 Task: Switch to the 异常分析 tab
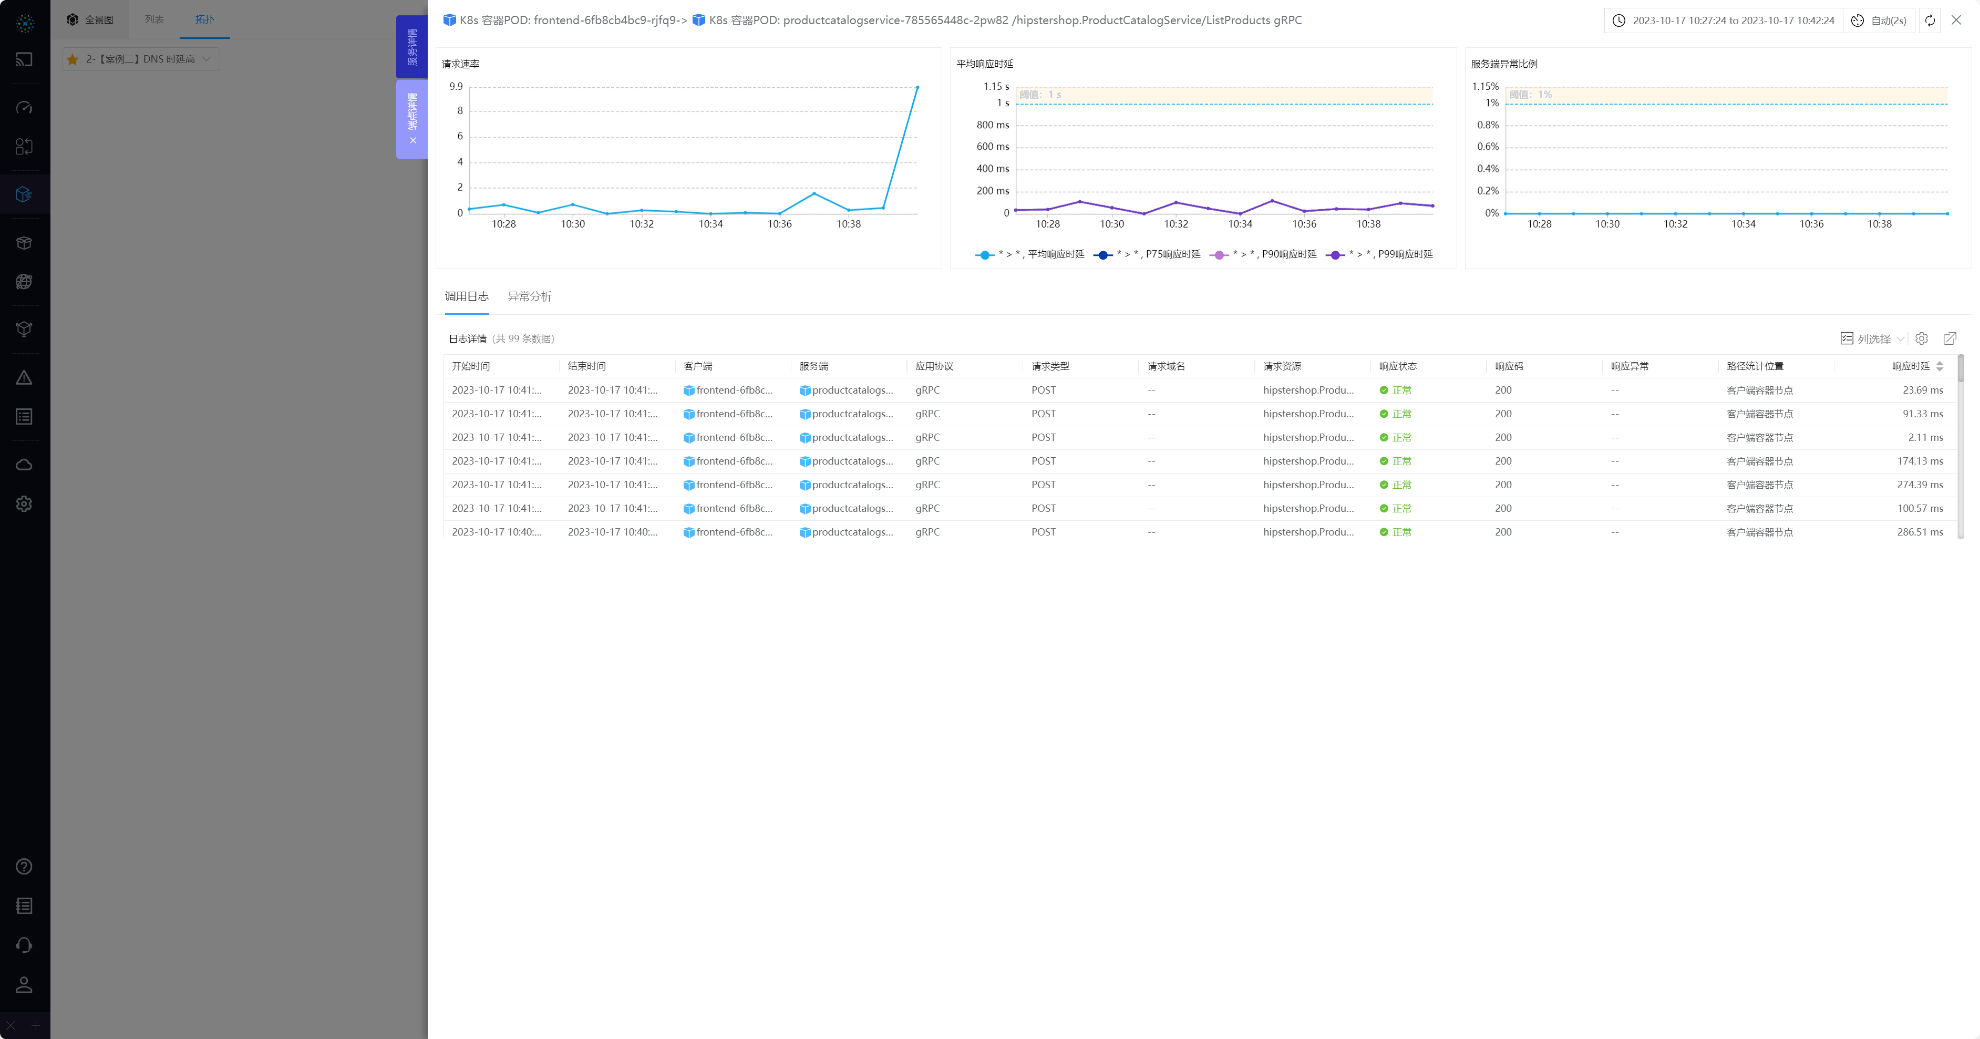(529, 297)
